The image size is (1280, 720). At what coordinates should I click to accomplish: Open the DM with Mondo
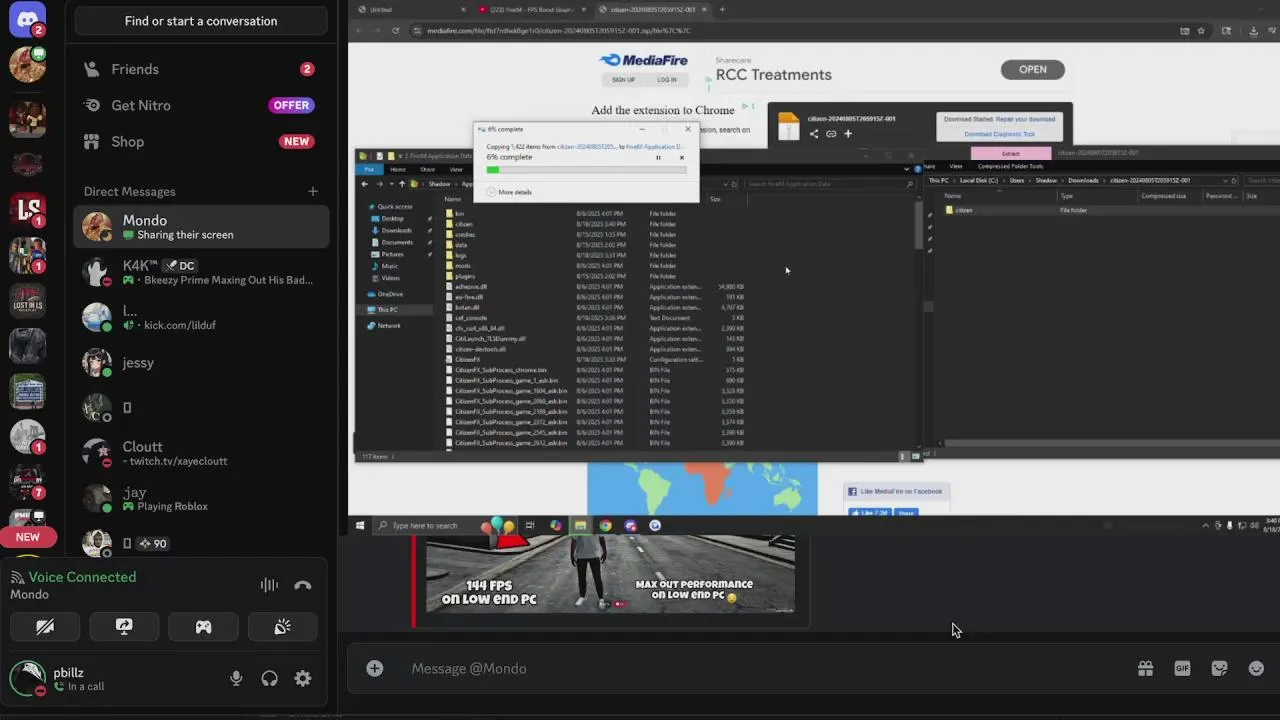201,227
